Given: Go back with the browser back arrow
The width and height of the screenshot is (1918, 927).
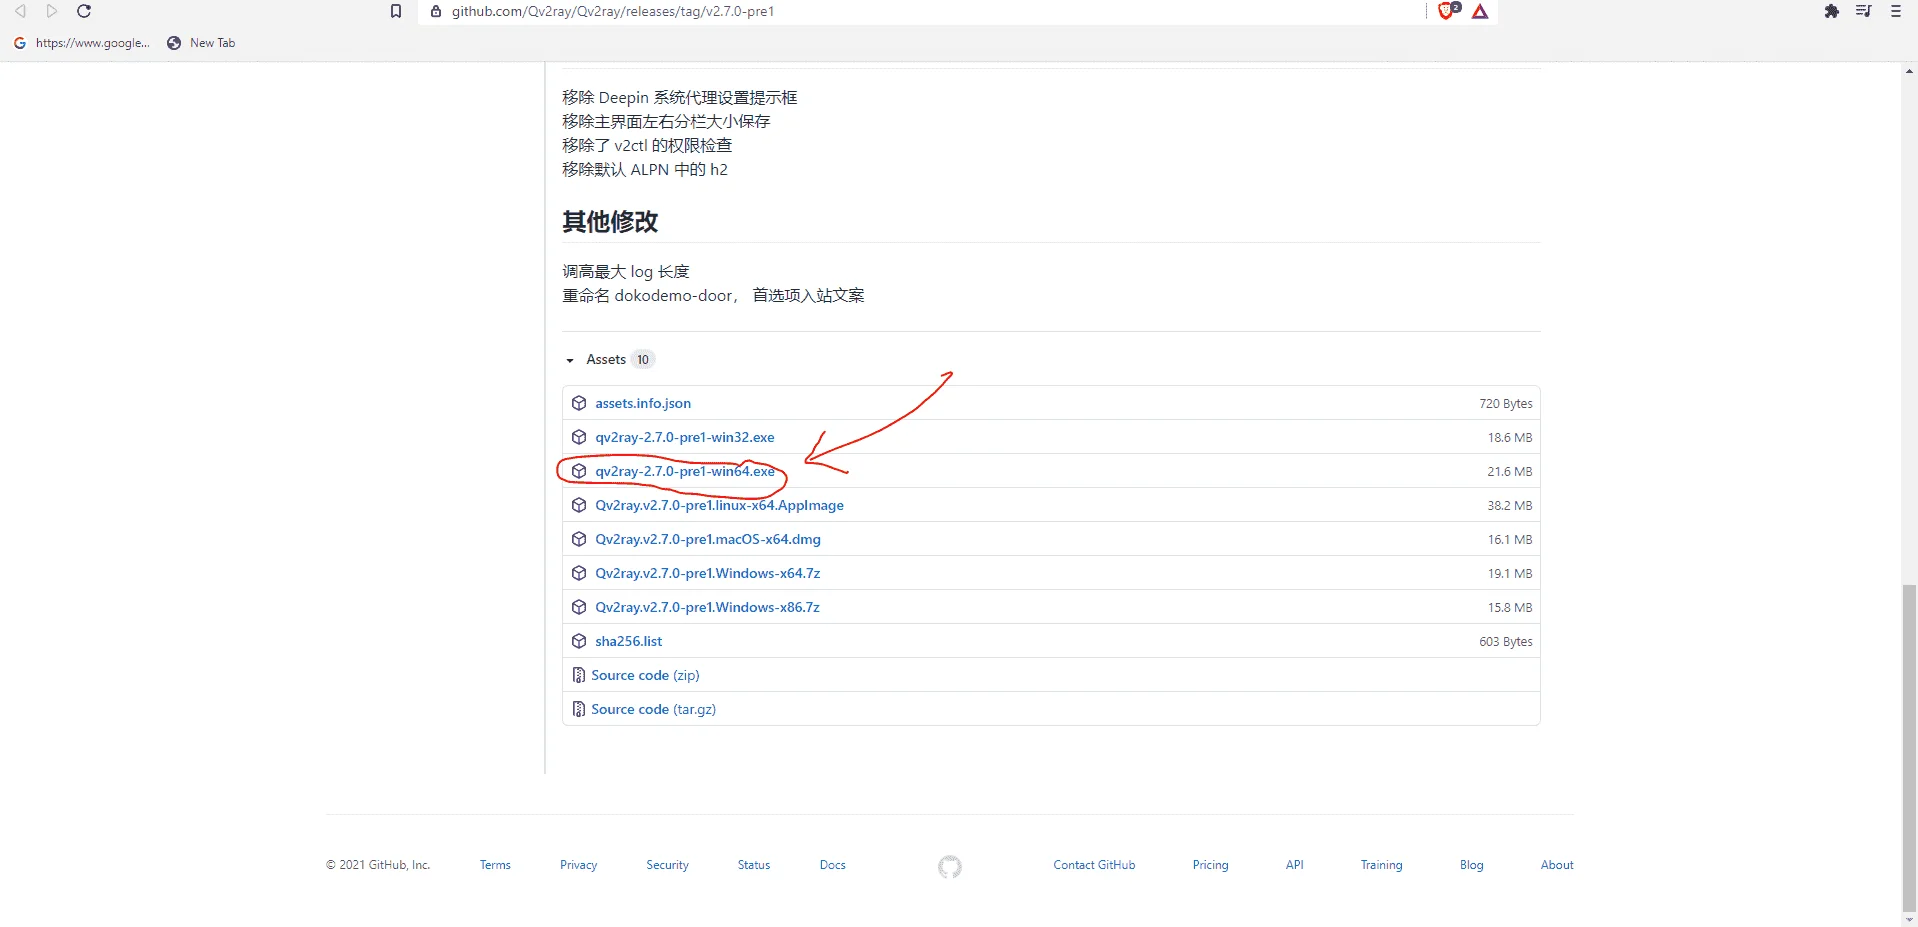Looking at the screenshot, I should 20,11.
